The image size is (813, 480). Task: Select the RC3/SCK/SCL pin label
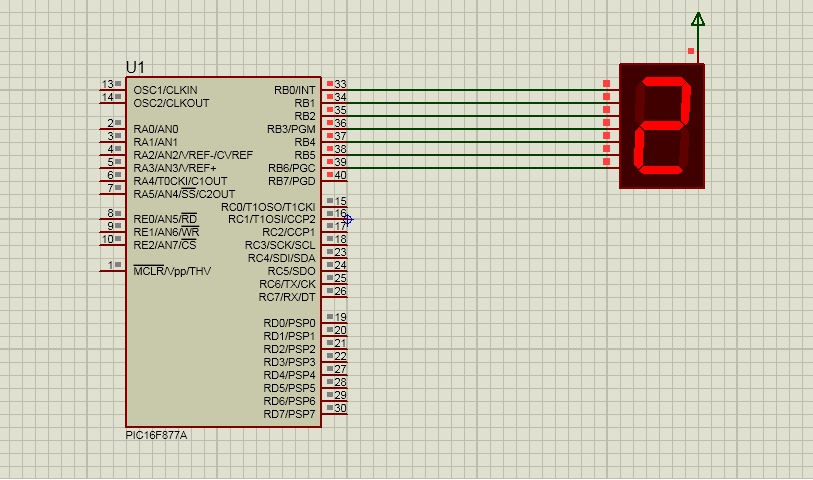tap(280, 245)
